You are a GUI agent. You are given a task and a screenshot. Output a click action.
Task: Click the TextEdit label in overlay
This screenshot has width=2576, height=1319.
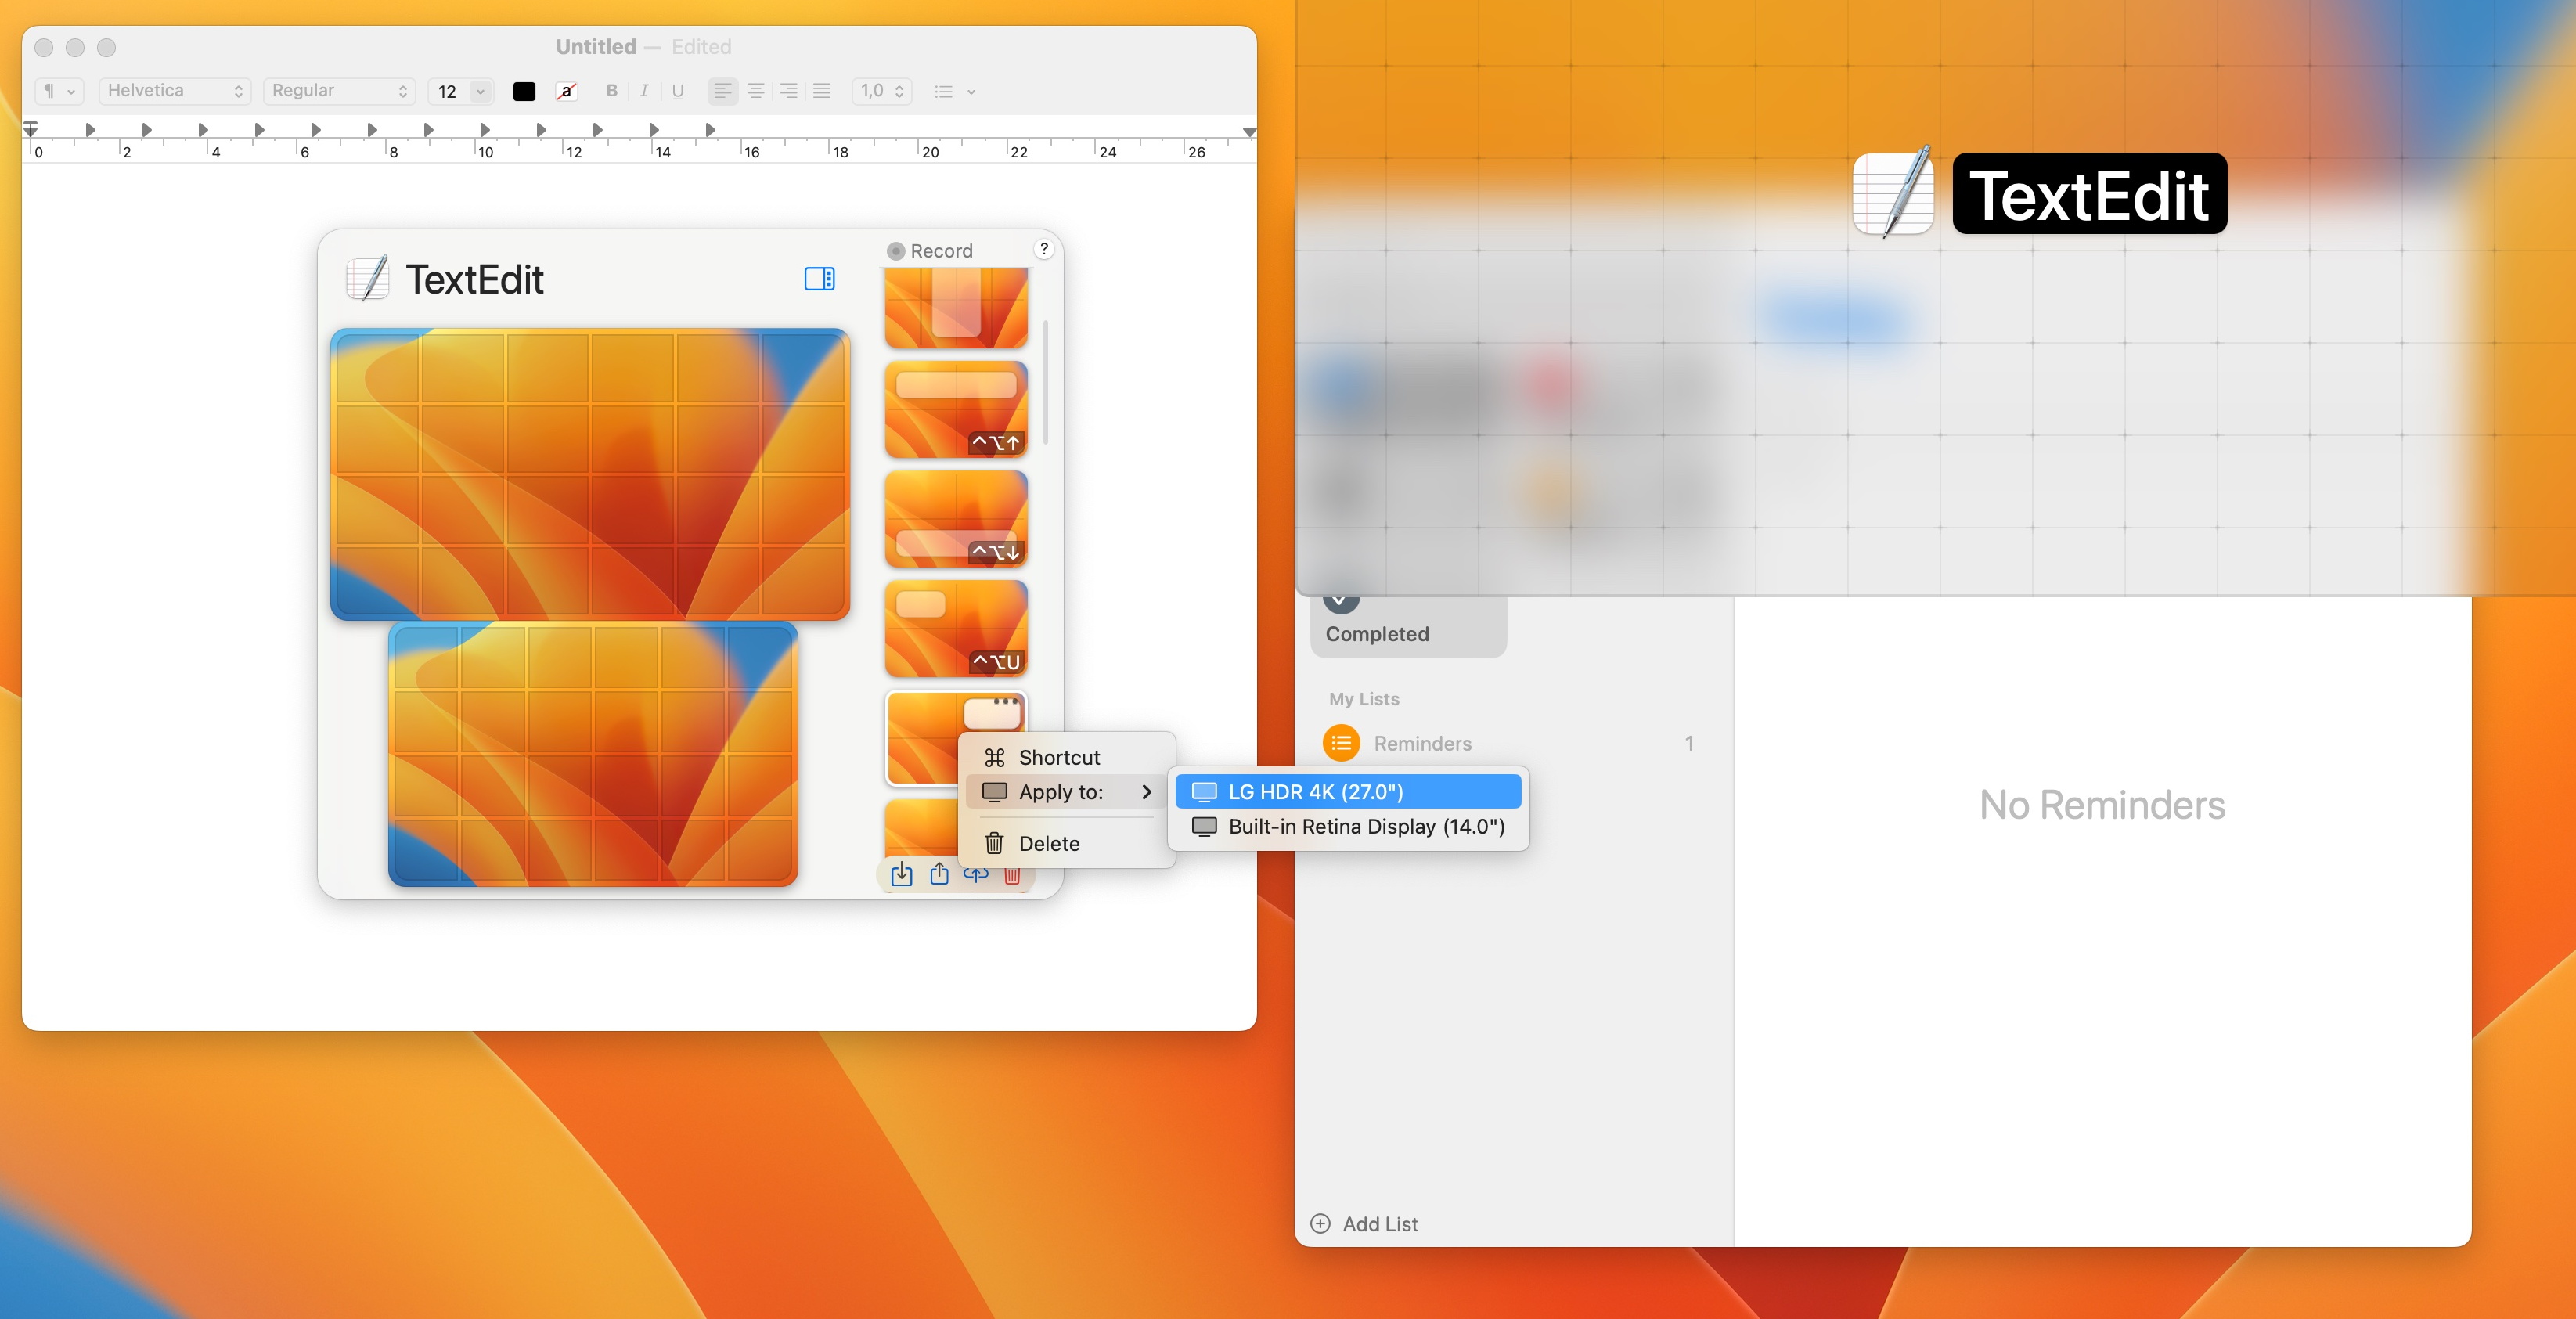[2089, 194]
